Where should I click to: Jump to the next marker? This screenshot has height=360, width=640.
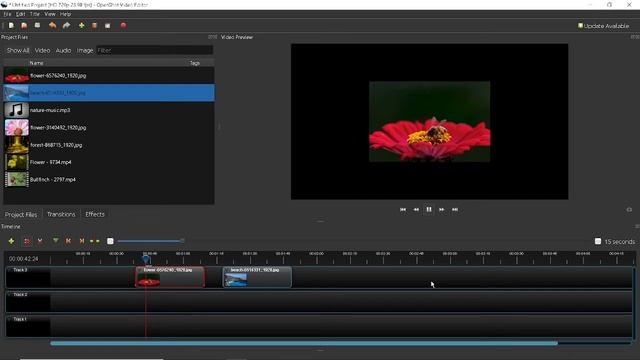(82, 241)
